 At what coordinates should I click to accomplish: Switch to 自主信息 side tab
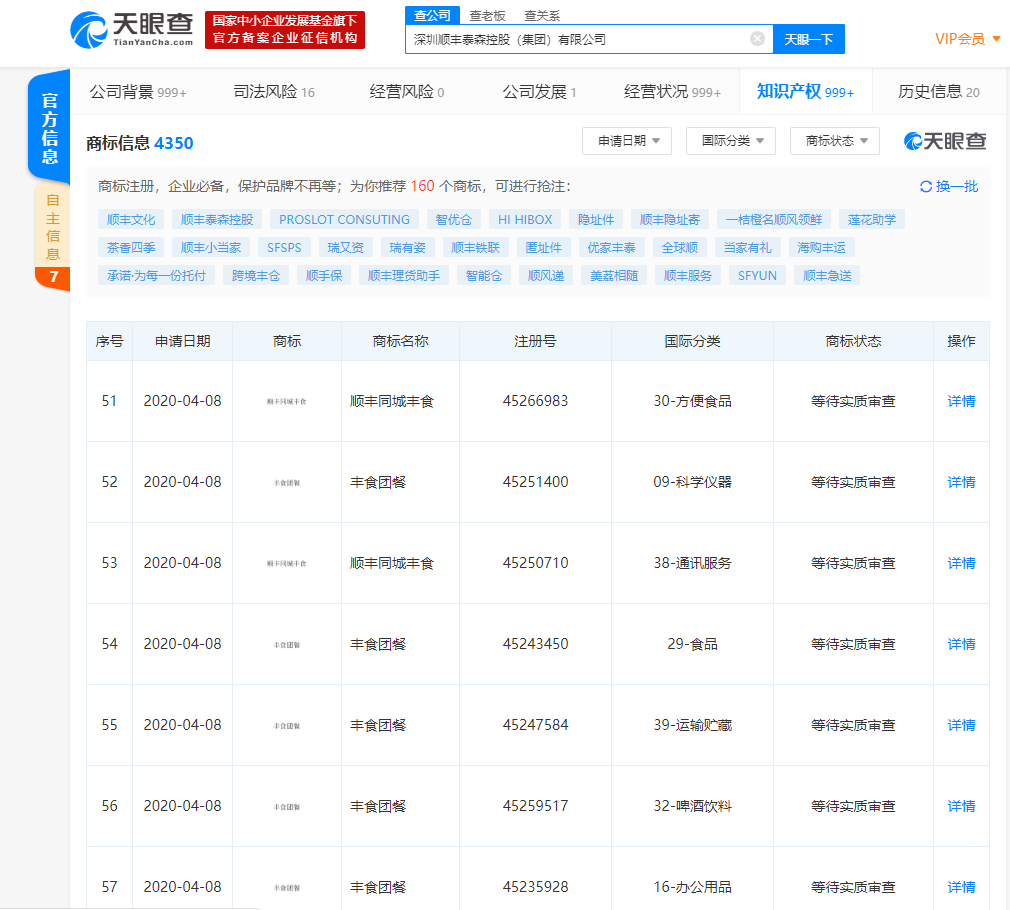[52, 226]
